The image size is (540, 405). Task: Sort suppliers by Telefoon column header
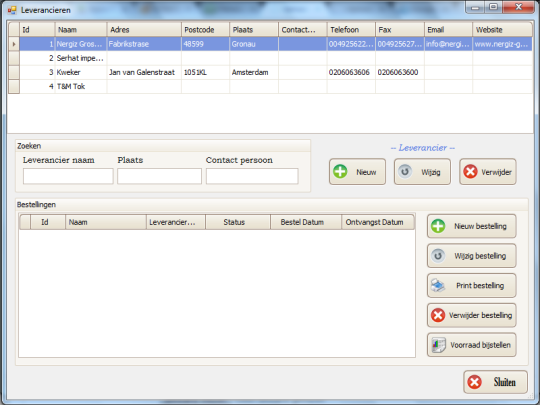click(x=351, y=30)
